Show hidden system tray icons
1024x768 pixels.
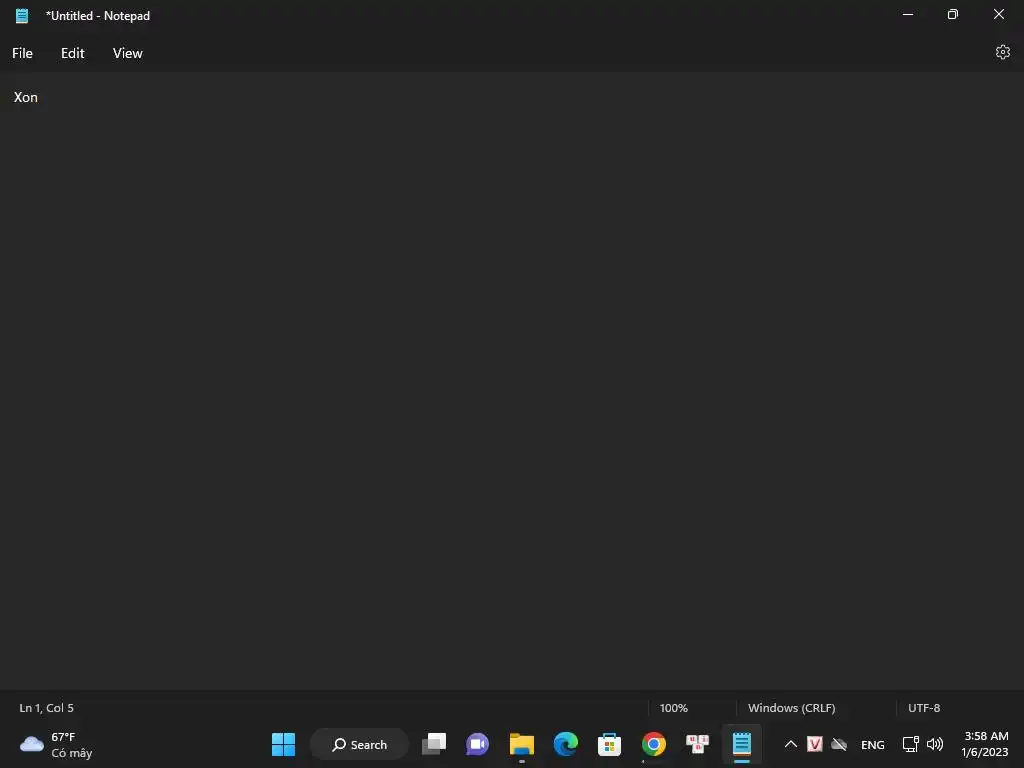pyautogui.click(x=790, y=744)
